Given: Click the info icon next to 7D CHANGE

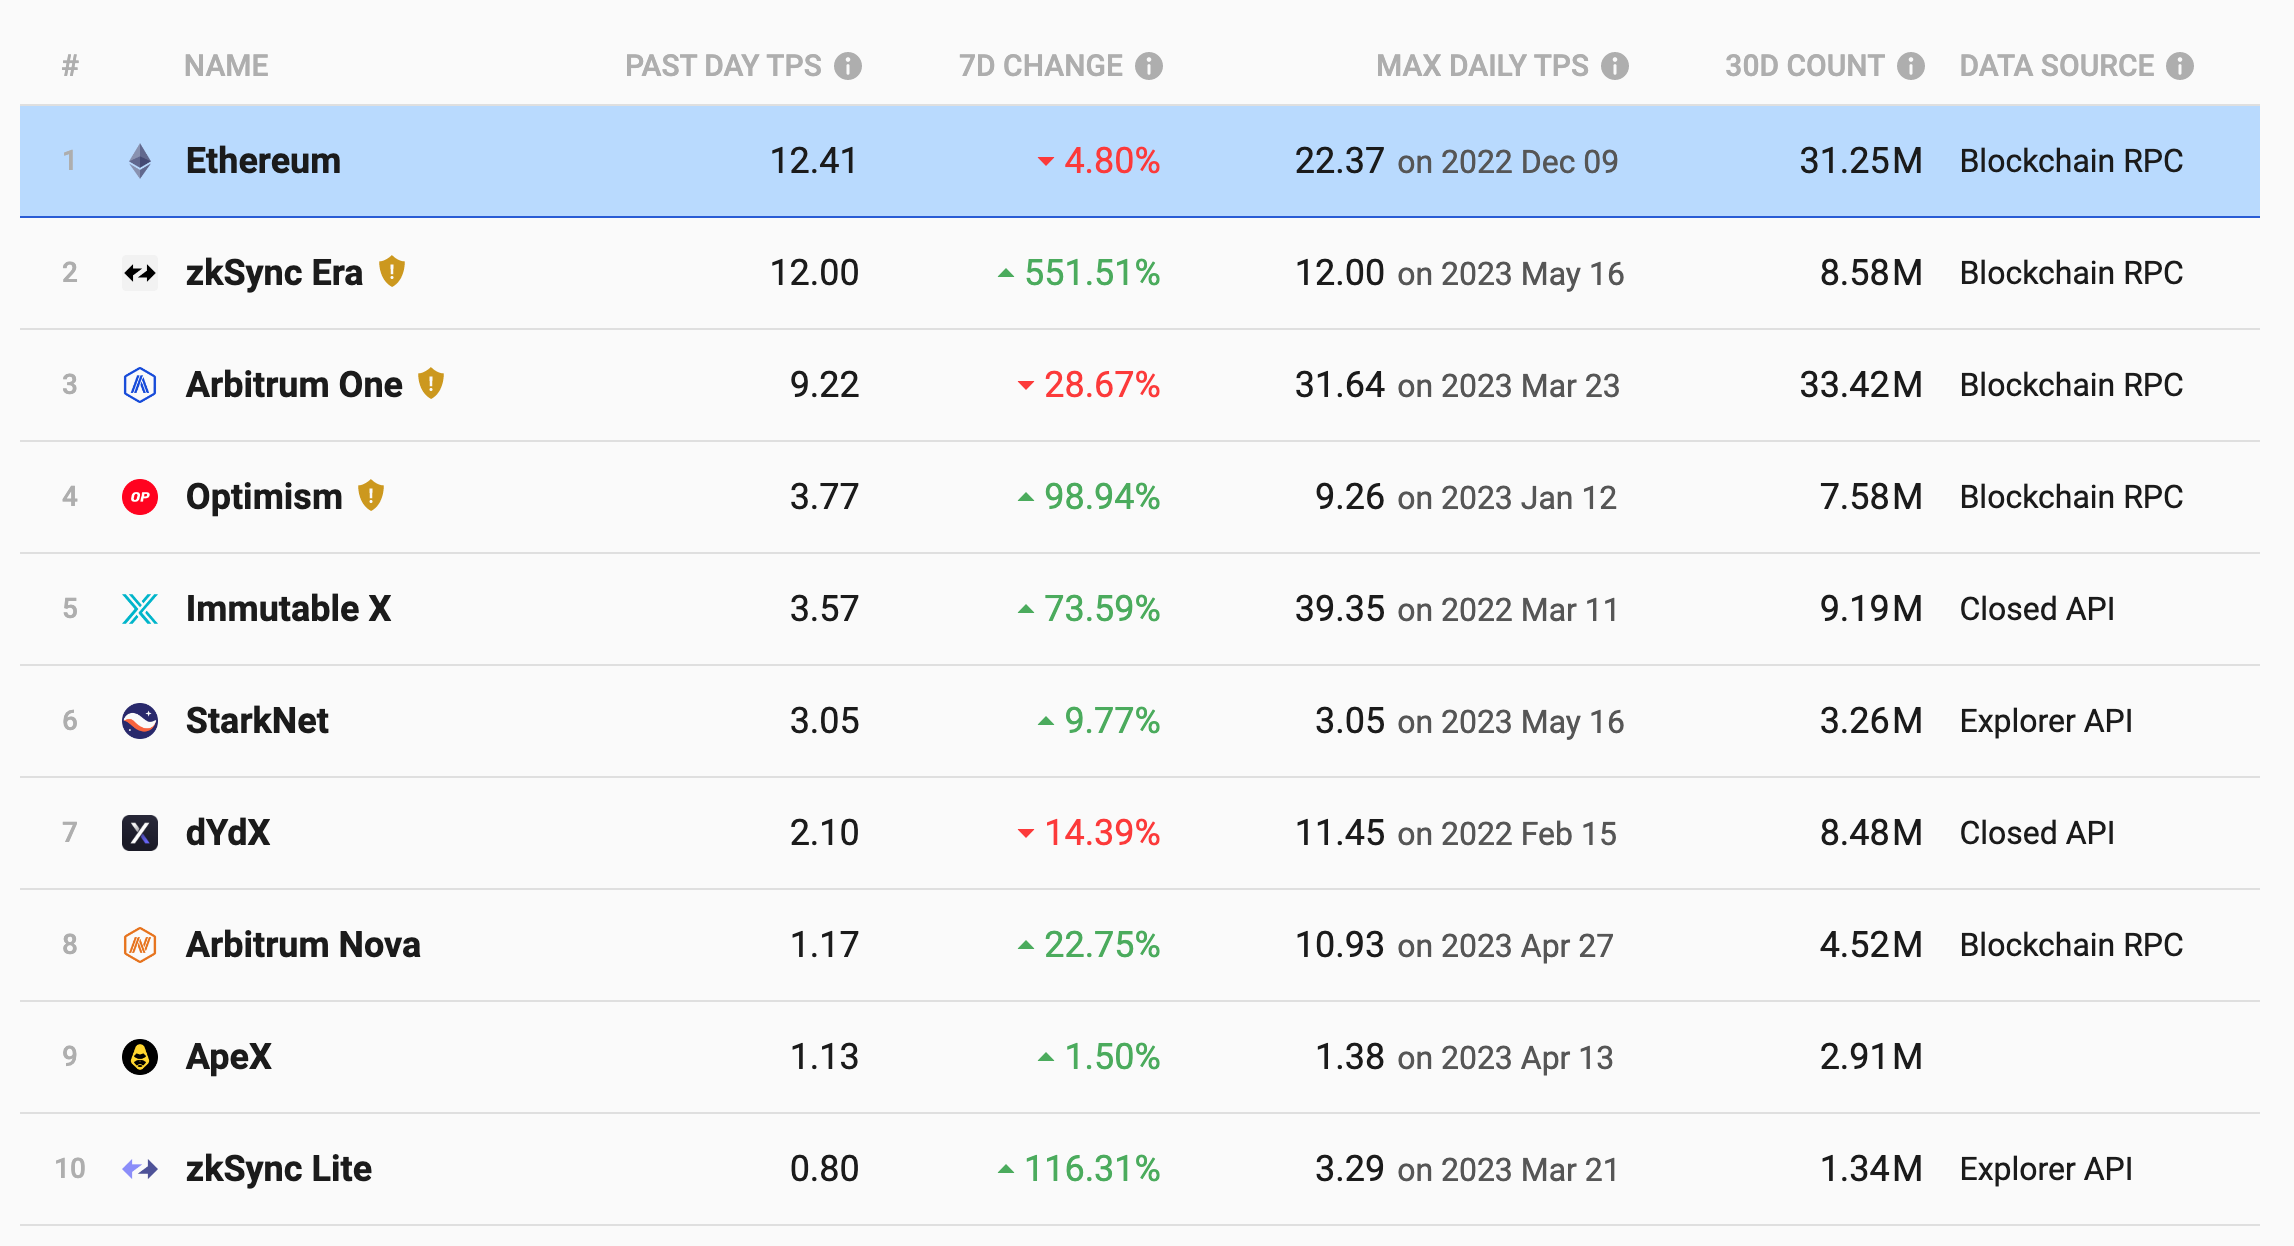Looking at the screenshot, I should (1149, 66).
